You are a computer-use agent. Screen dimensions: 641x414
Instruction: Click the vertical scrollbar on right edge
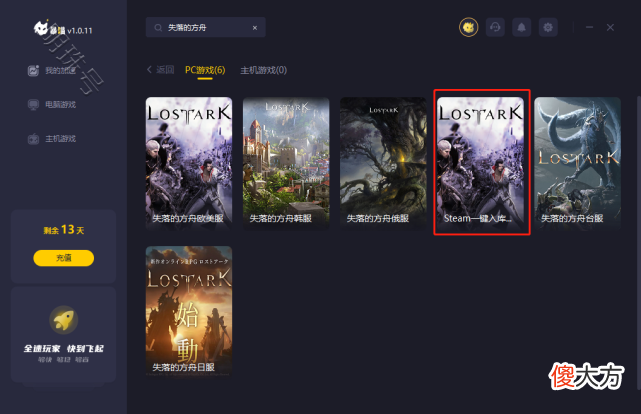click(639, 243)
